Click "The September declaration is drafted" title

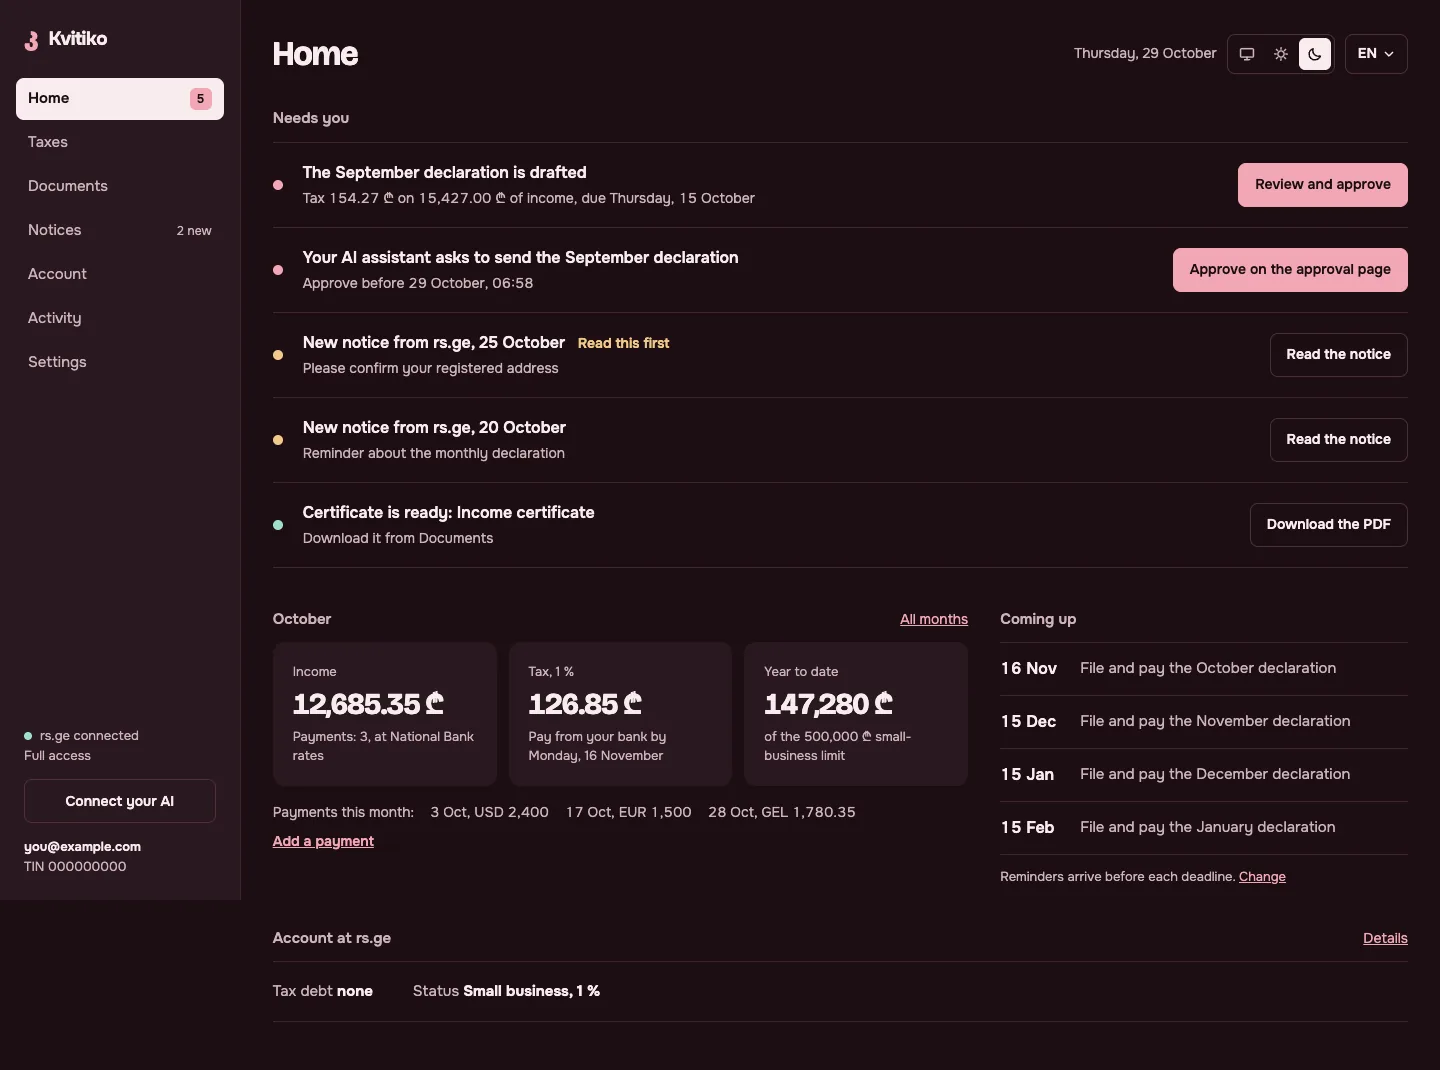[x=445, y=173]
